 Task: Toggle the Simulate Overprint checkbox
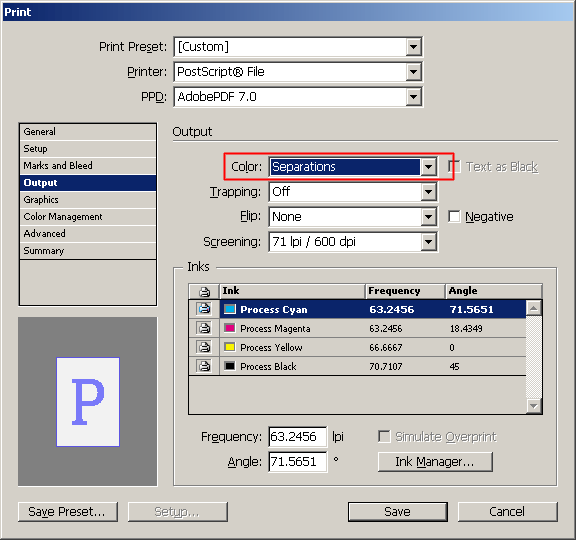[384, 436]
